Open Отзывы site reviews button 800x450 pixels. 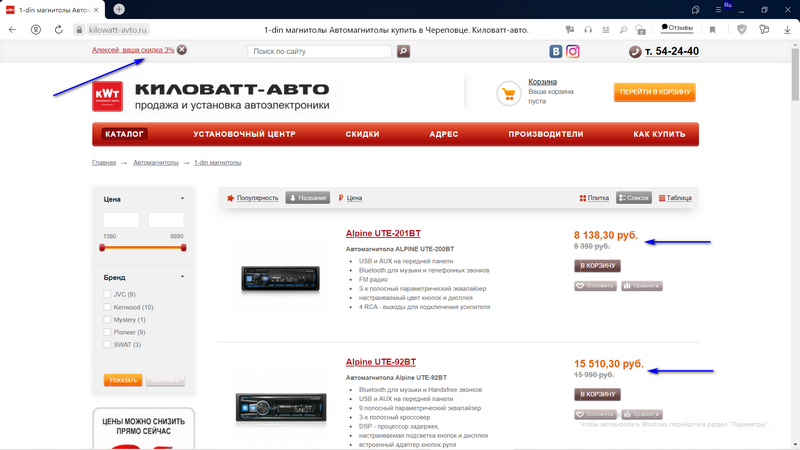pyautogui.click(x=677, y=28)
